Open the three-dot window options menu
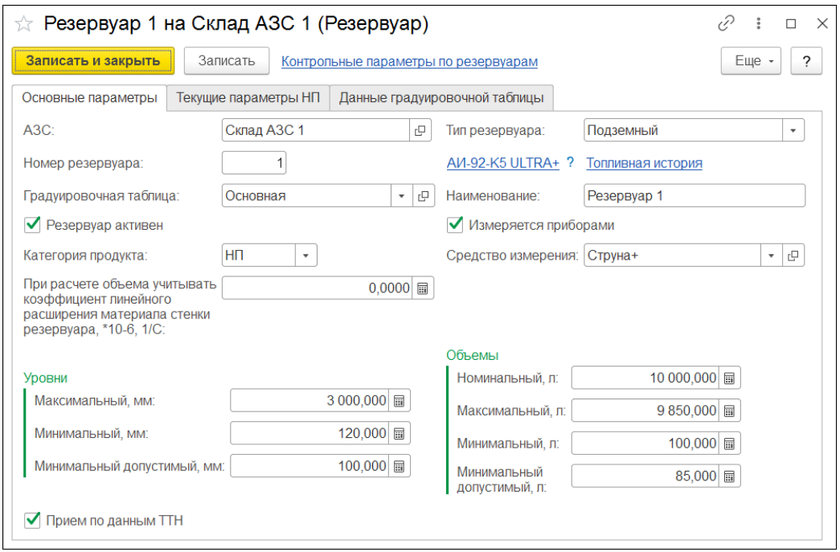Screen dimensions: 840x552 [x=759, y=23]
